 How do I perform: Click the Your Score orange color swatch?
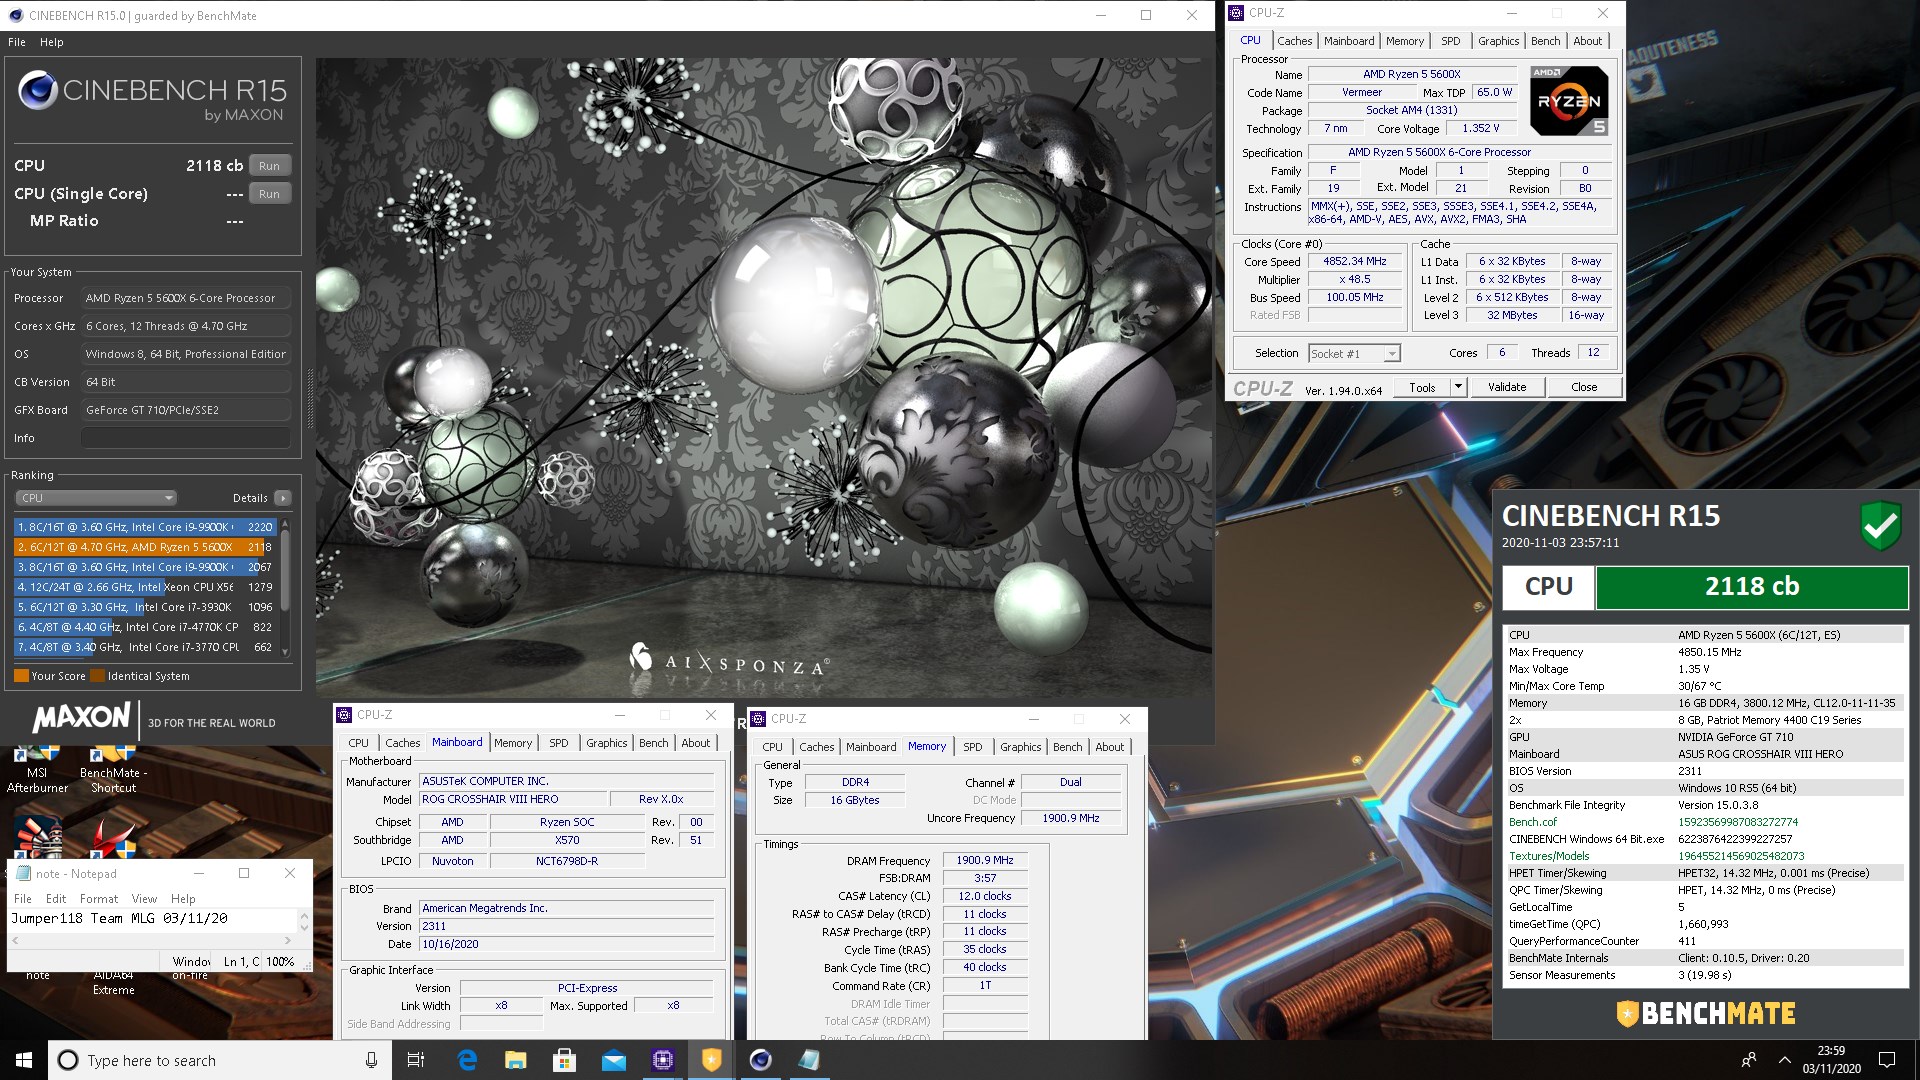tap(21, 676)
